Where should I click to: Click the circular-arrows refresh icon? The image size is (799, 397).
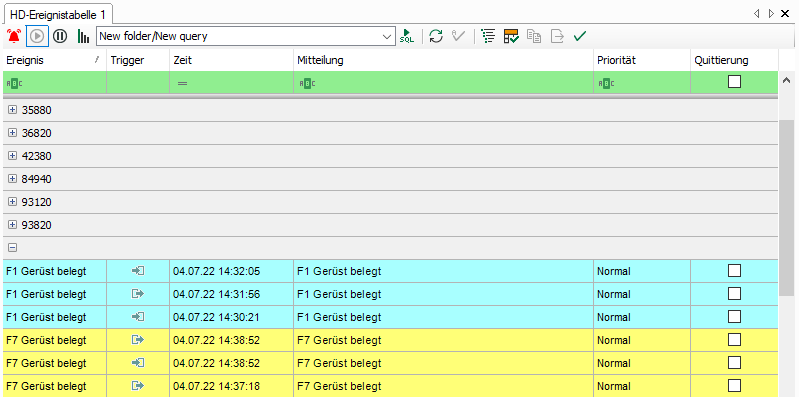[436, 36]
